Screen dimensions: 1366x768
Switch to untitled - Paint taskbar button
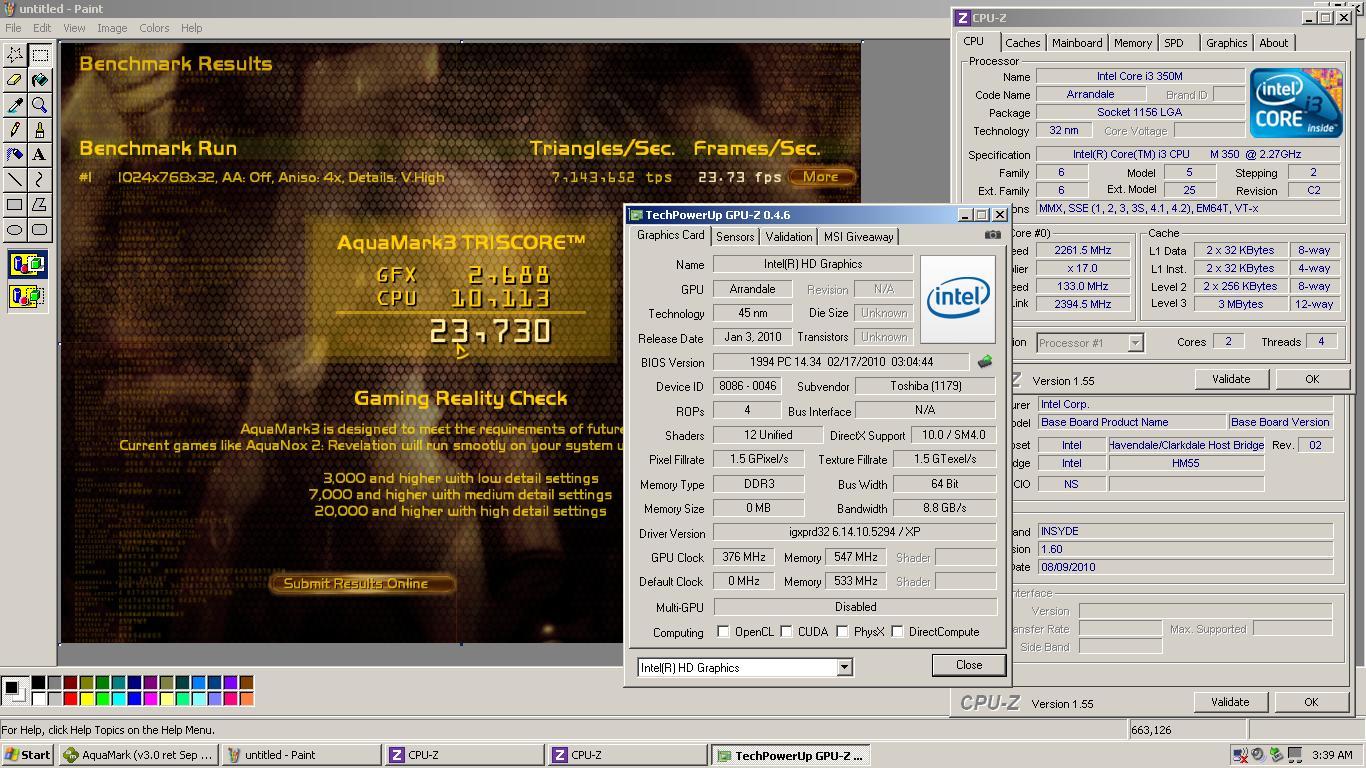point(301,755)
